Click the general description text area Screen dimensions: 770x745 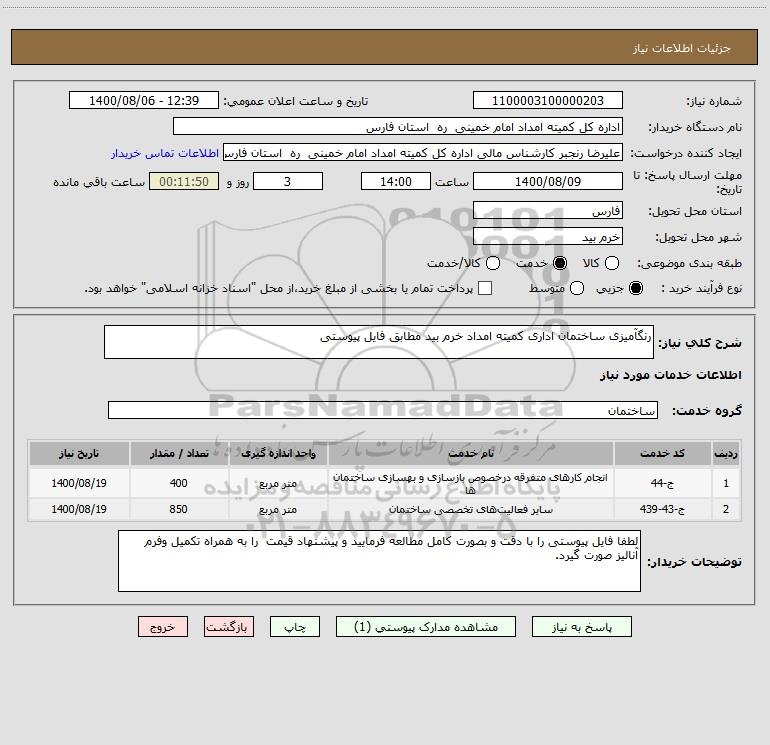click(x=379, y=342)
